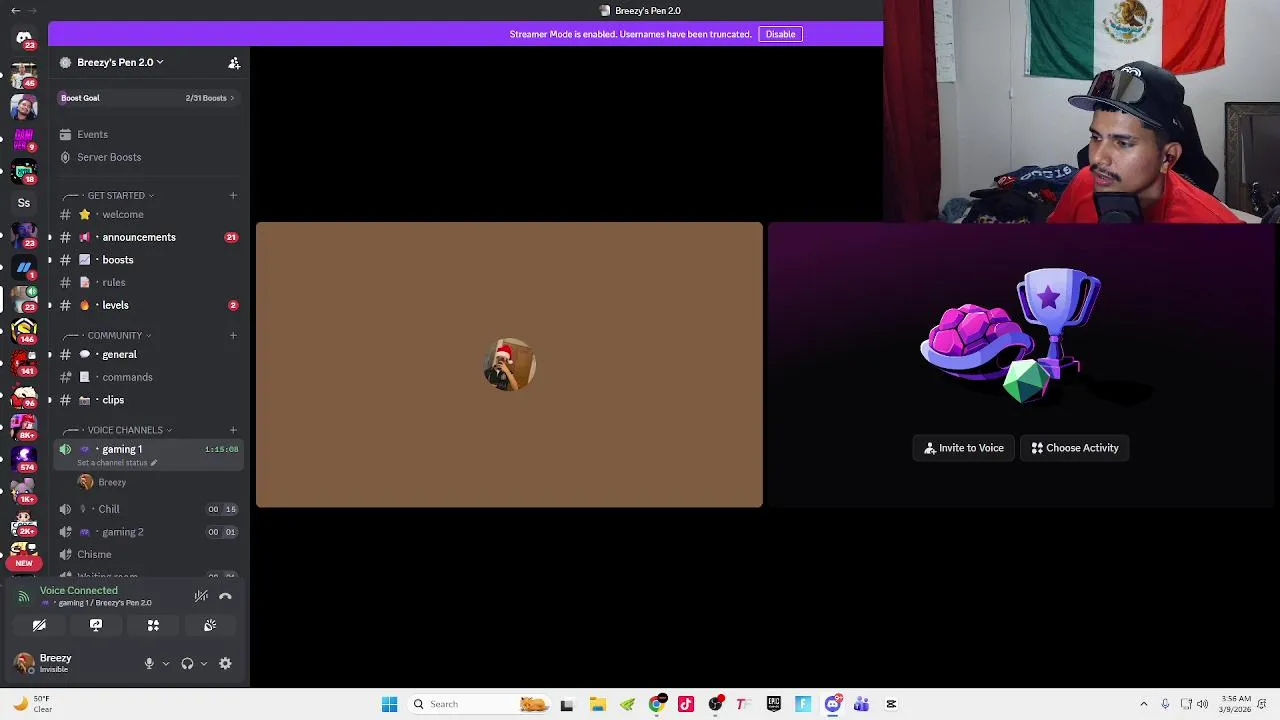
Task: Open the Activities launcher icon in voice panel
Action: pos(153,625)
